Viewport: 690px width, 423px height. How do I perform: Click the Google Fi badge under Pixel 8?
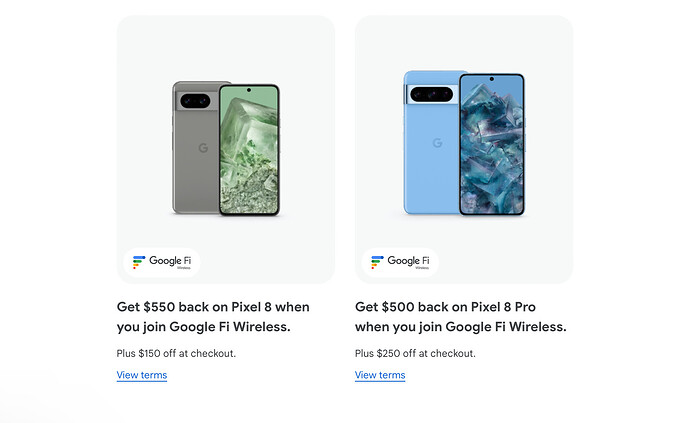tap(161, 262)
